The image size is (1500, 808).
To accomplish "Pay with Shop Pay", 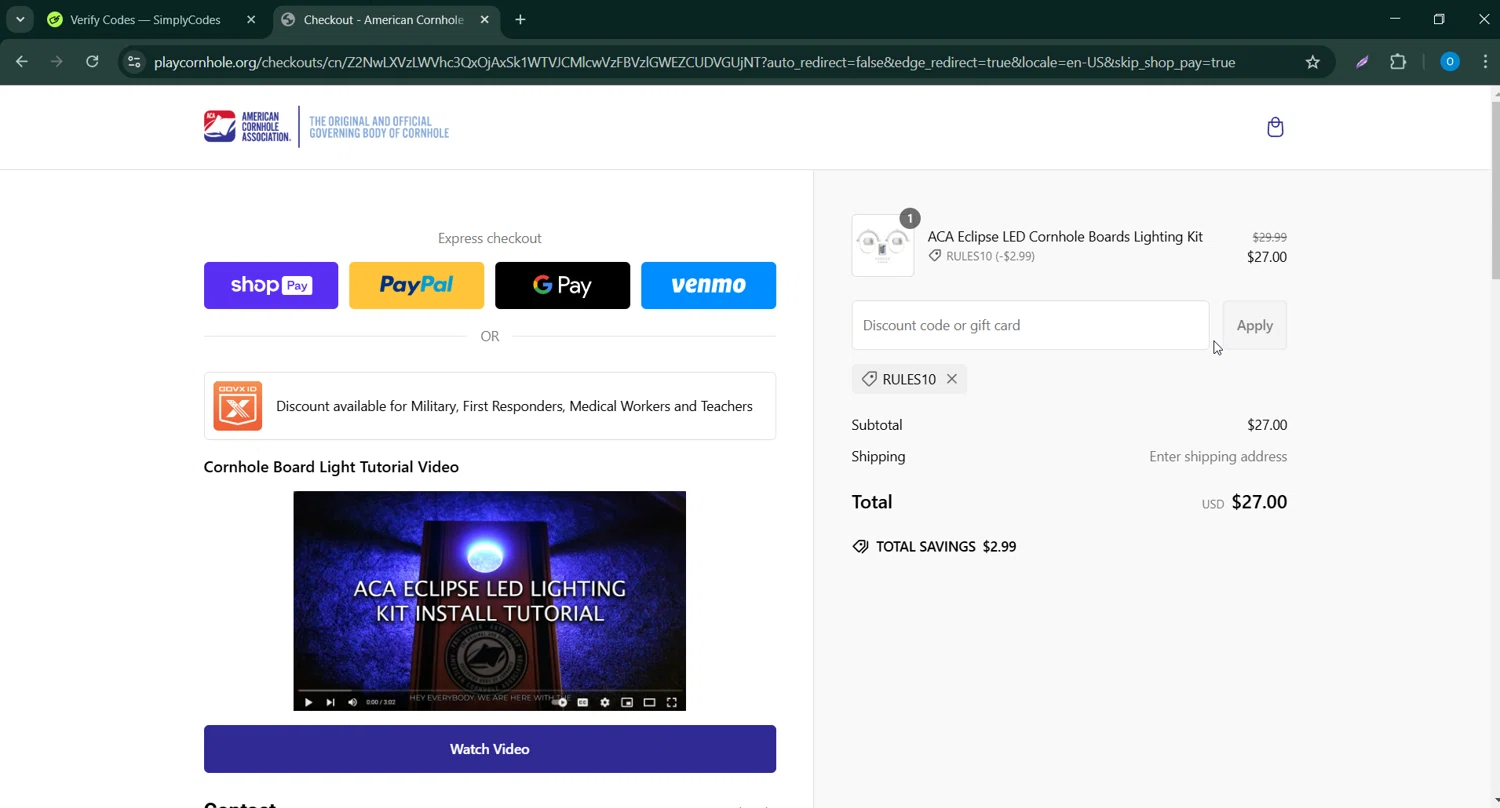I will tap(271, 285).
